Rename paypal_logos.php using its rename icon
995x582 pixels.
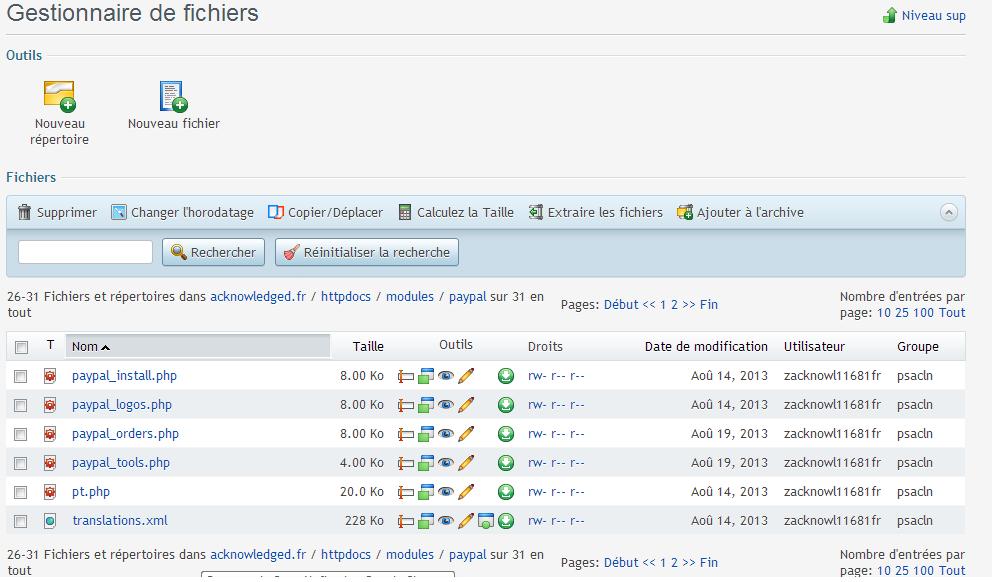tap(405, 406)
